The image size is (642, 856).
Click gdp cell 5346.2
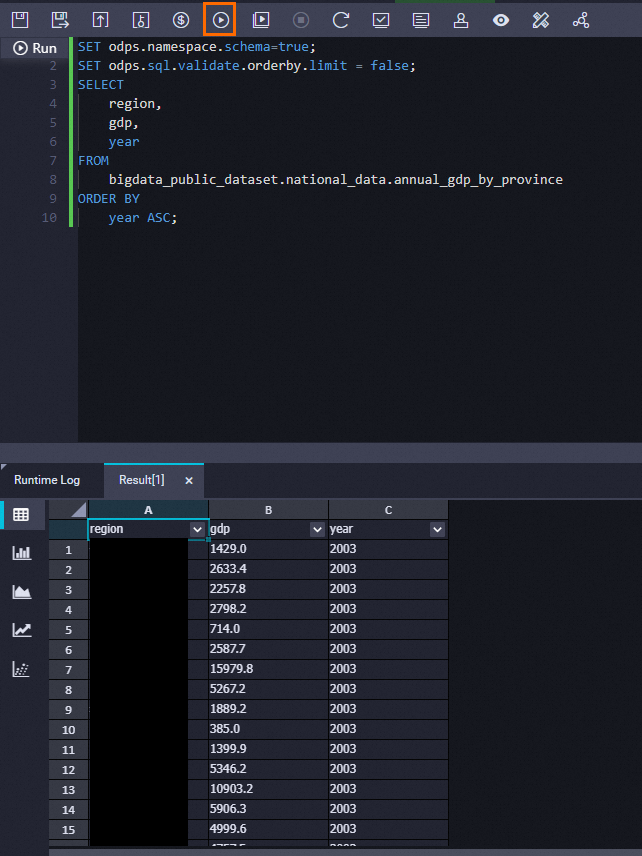268,769
